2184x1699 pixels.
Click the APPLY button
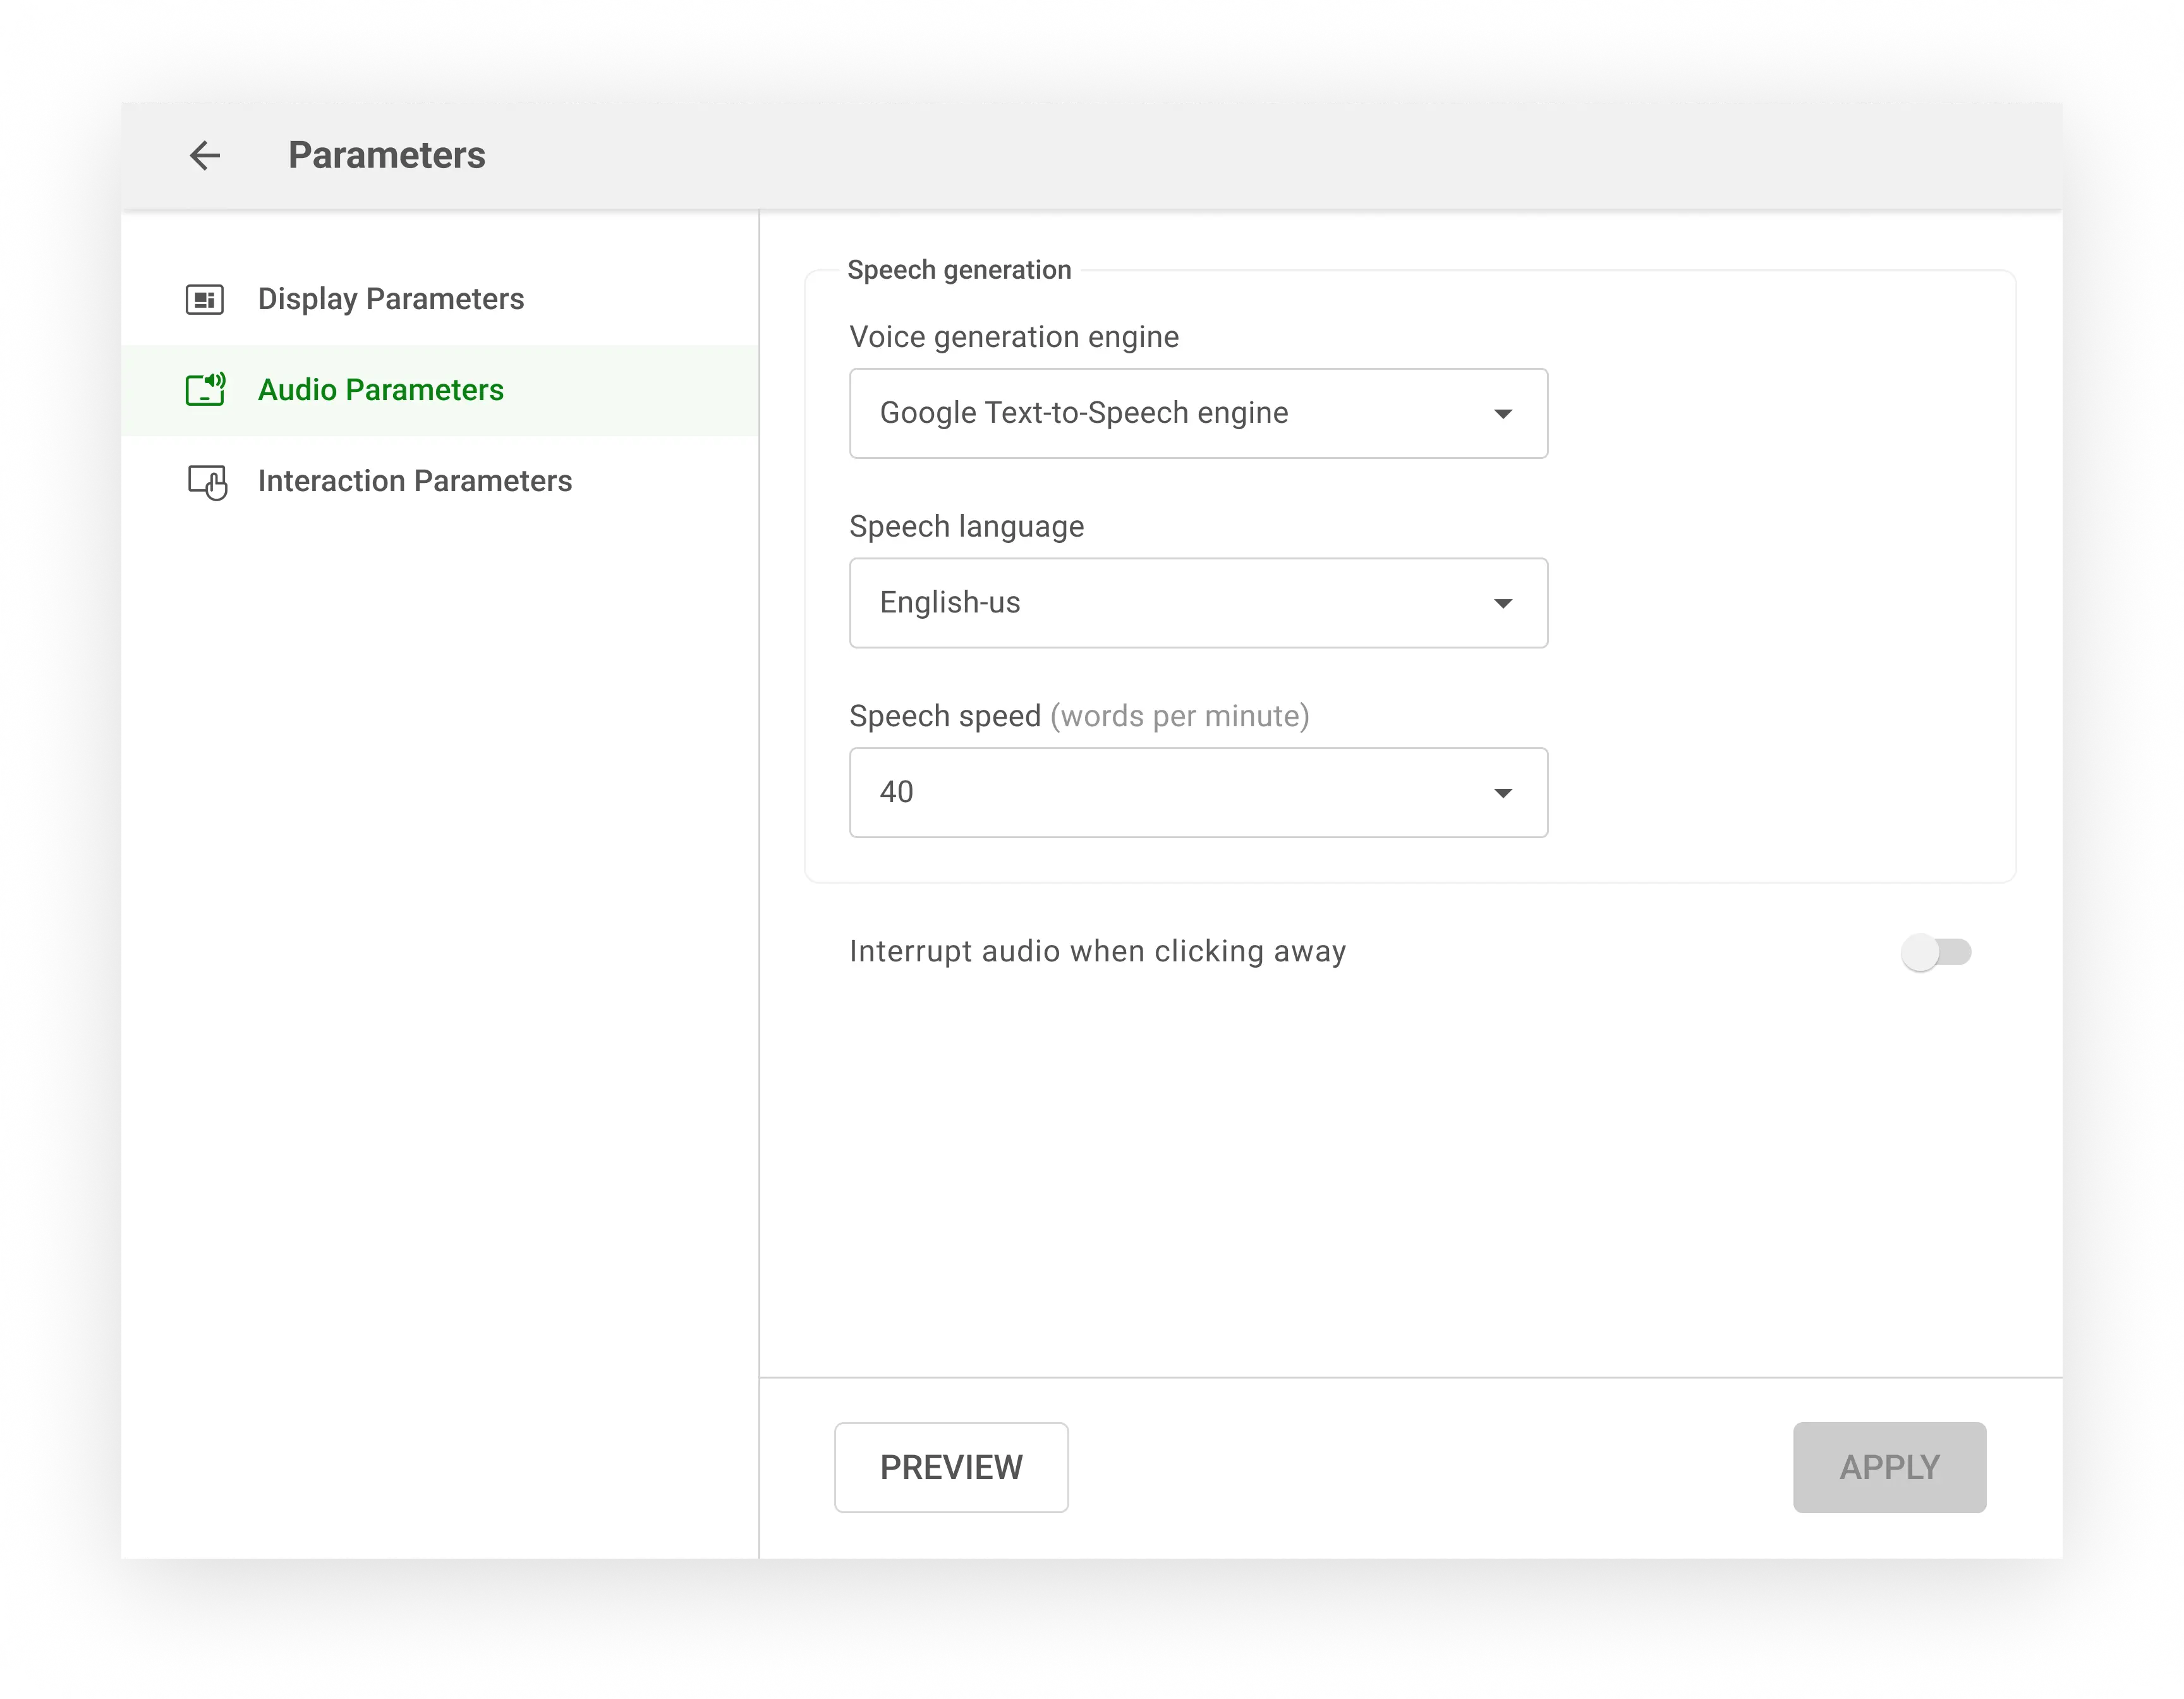1890,1466
